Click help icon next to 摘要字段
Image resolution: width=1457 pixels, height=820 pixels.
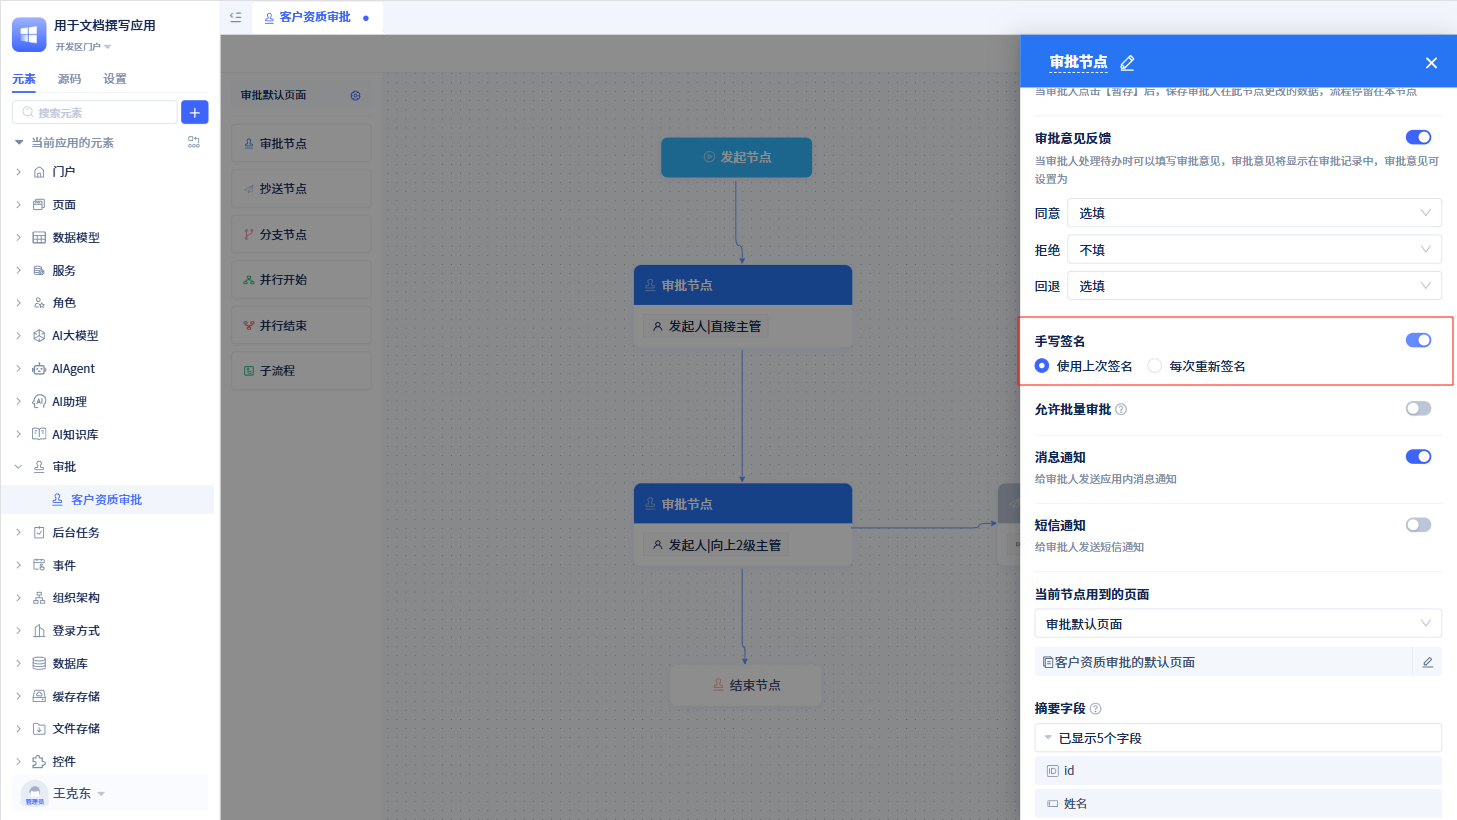(1095, 709)
